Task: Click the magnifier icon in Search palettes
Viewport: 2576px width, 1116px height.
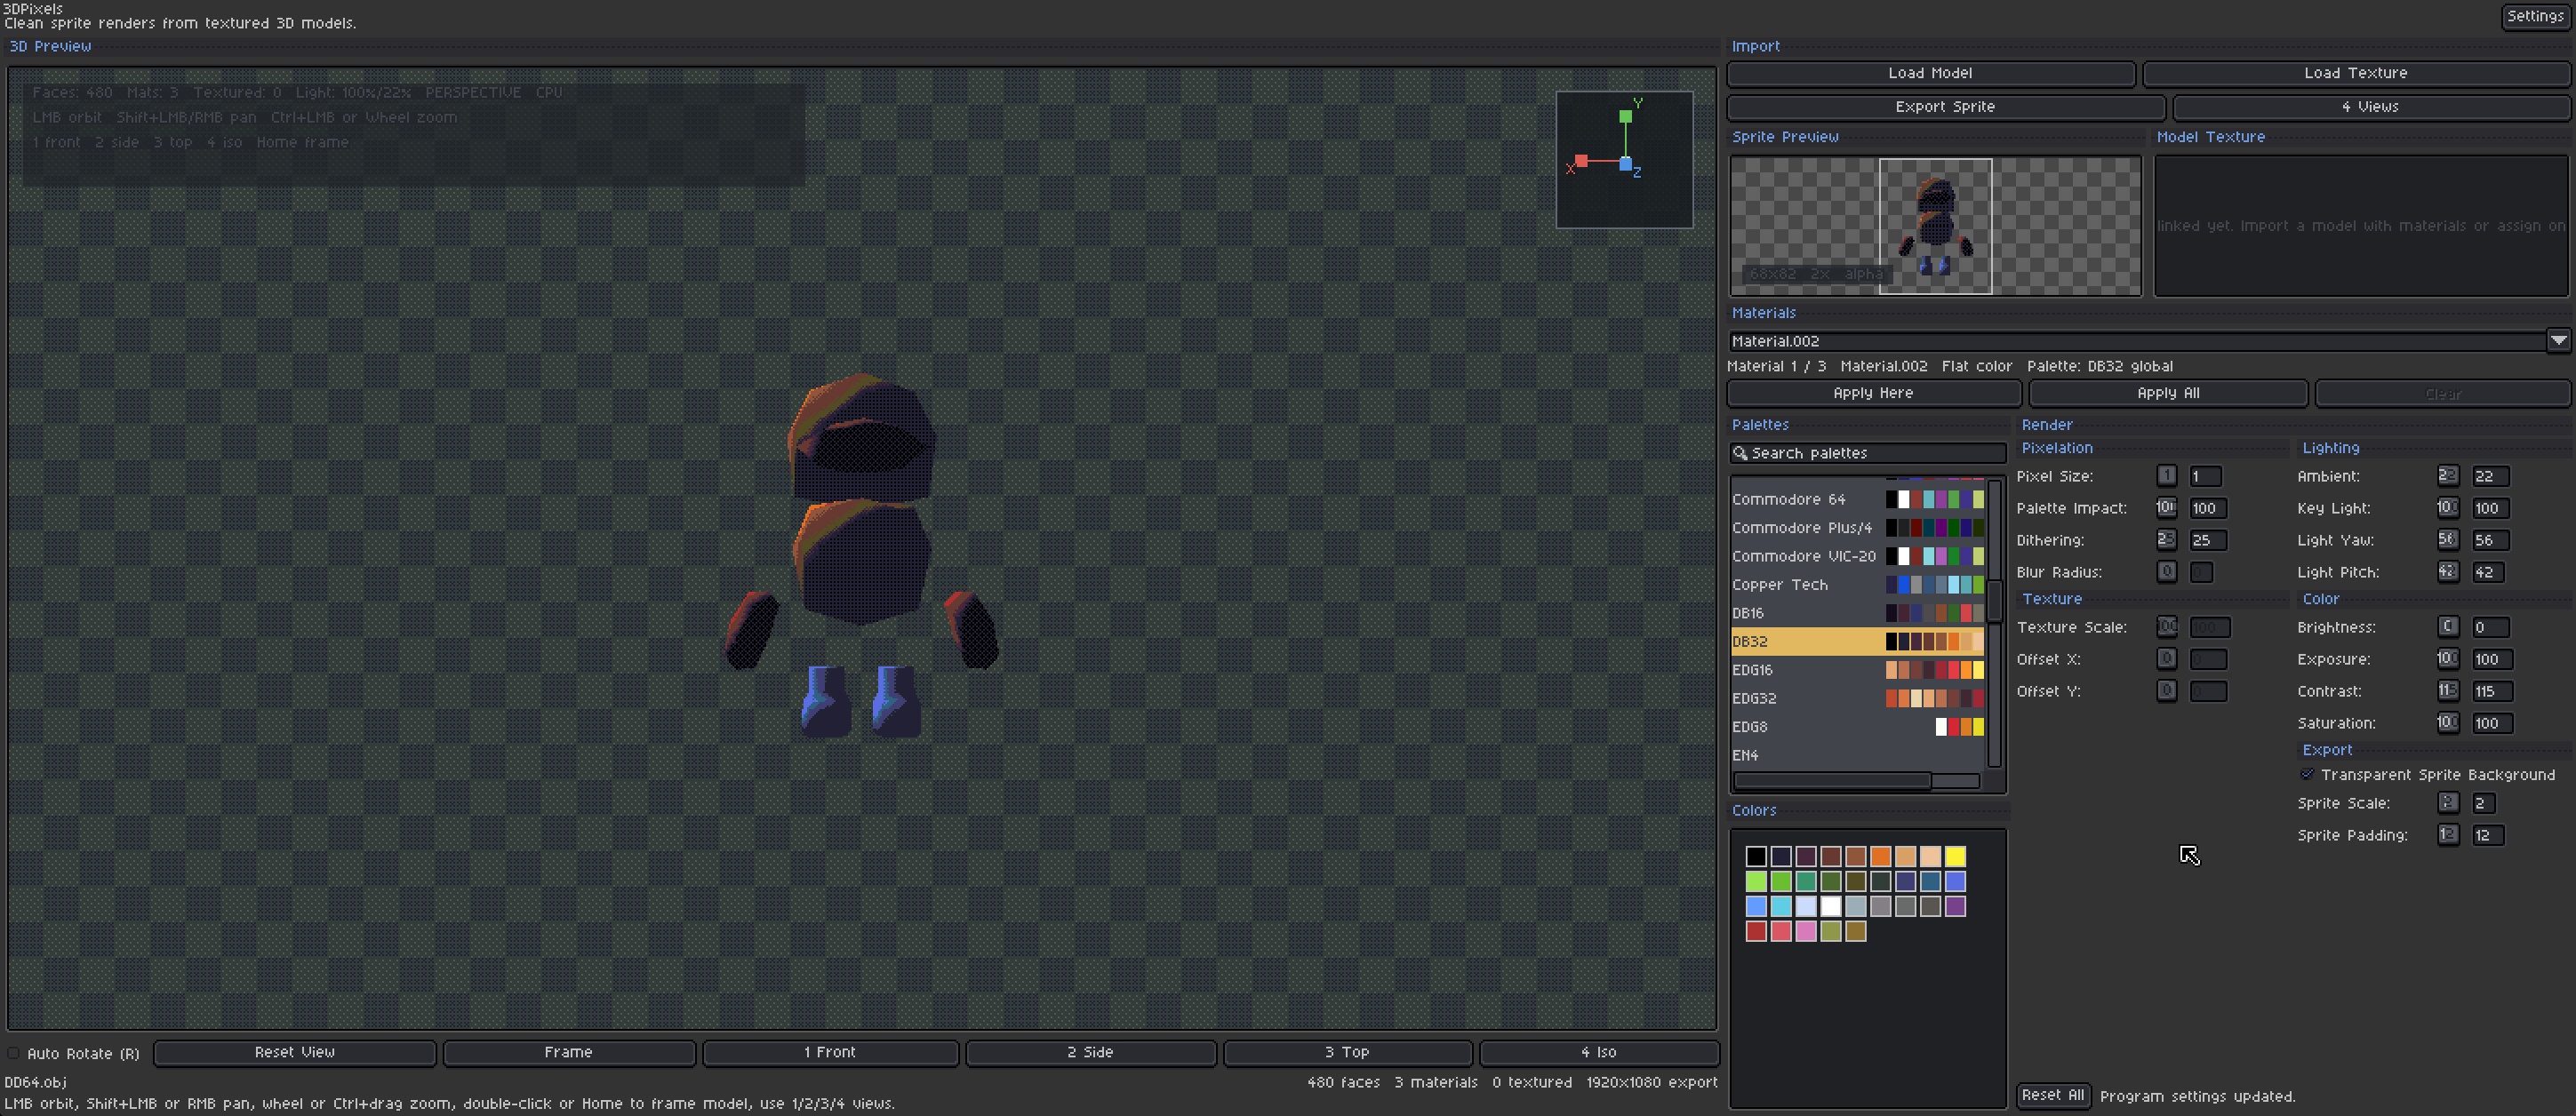Action: pyautogui.click(x=1740, y=453)
